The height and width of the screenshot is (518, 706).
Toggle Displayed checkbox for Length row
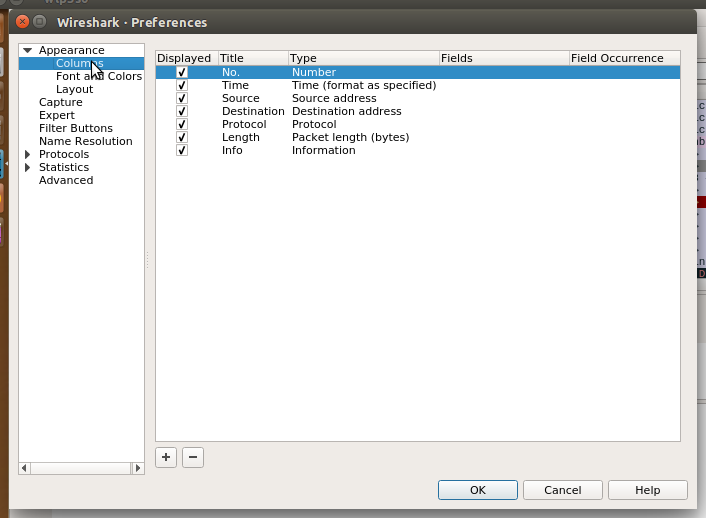pos(182,137)
